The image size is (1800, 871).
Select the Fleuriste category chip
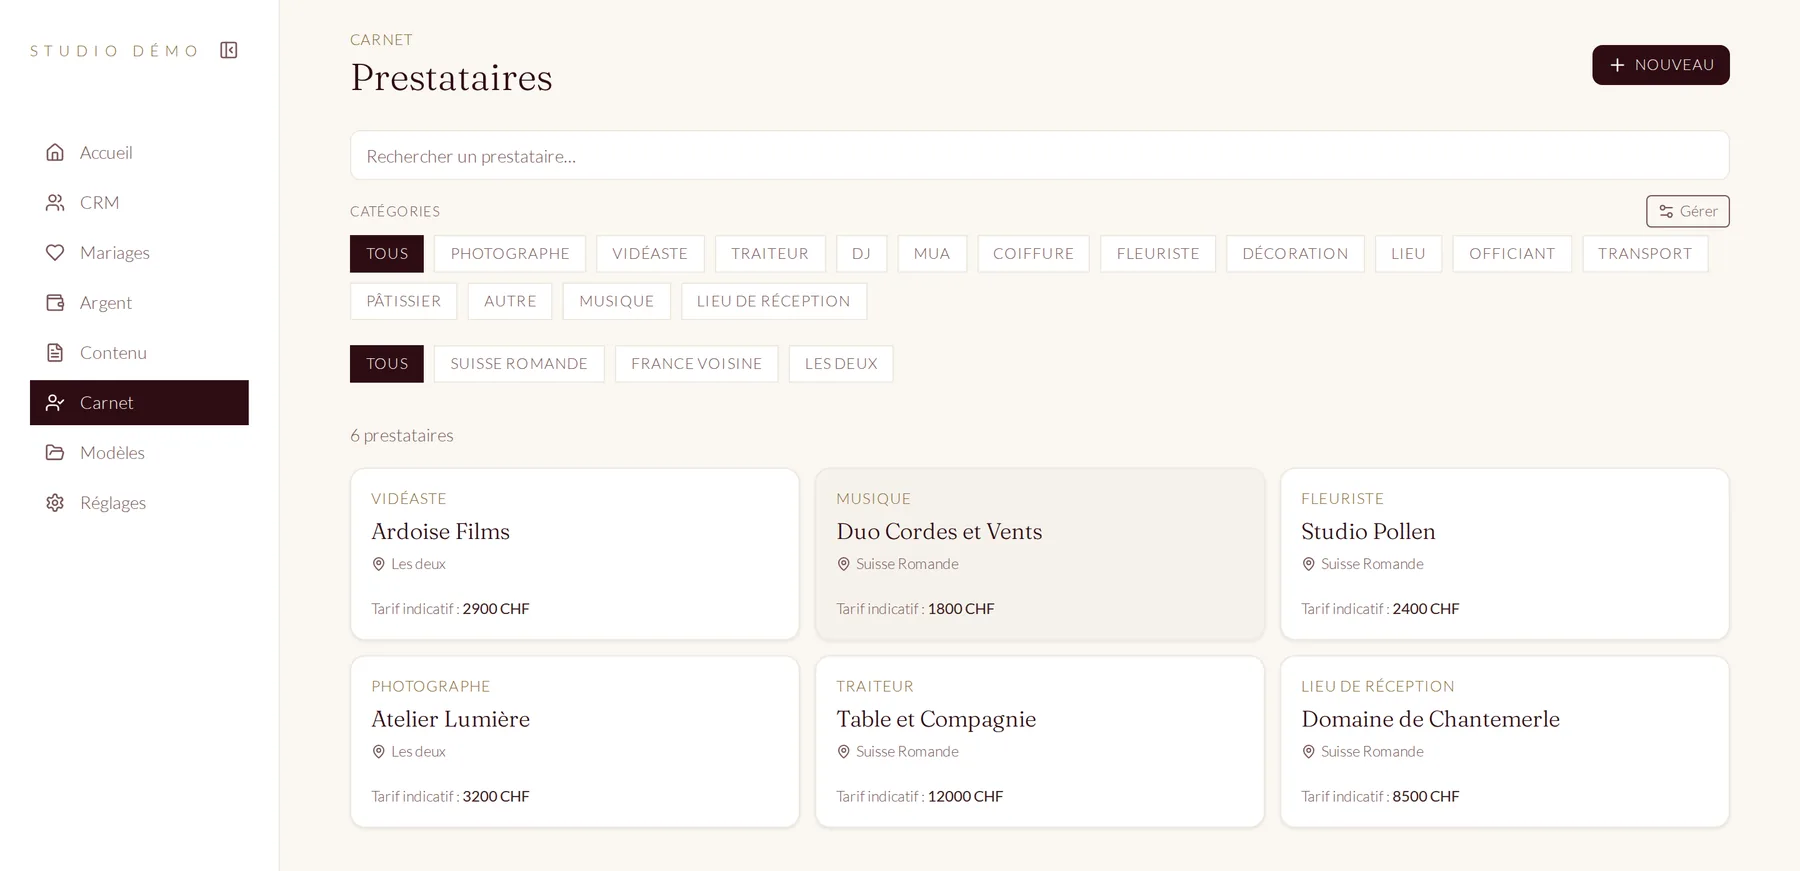click(1158, 254)
